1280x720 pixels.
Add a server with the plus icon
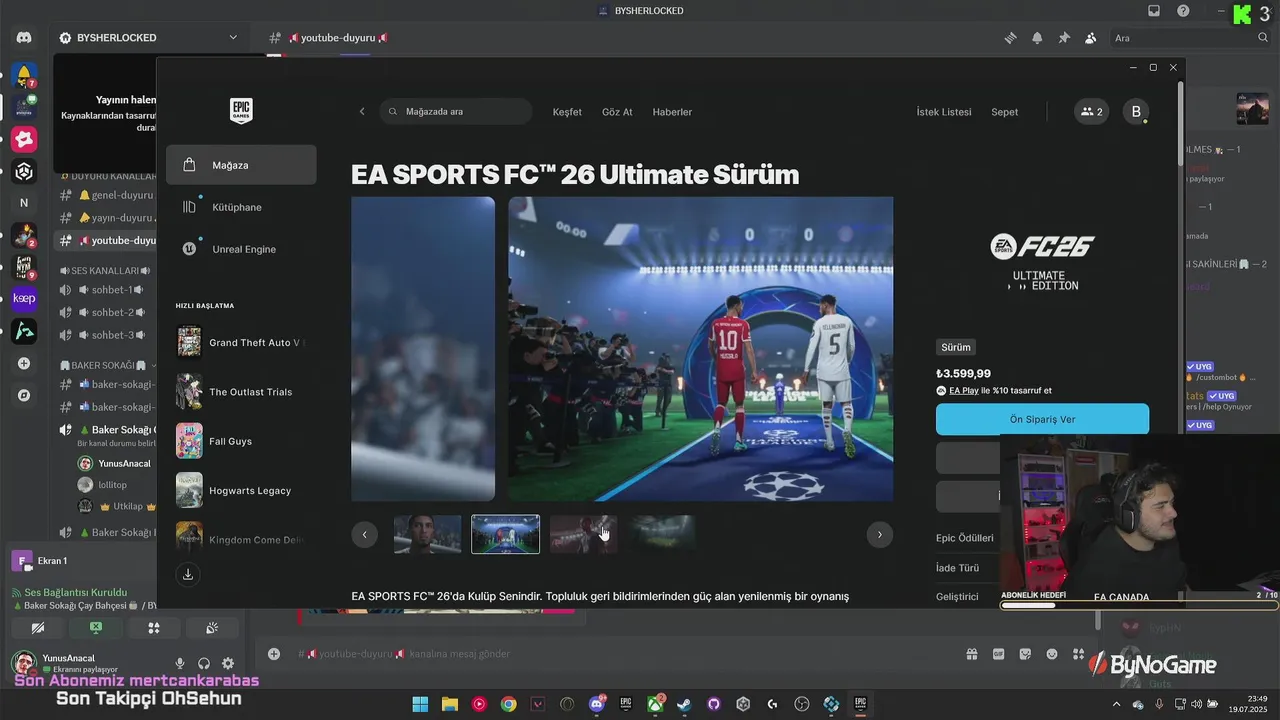(x=24, y=363)
